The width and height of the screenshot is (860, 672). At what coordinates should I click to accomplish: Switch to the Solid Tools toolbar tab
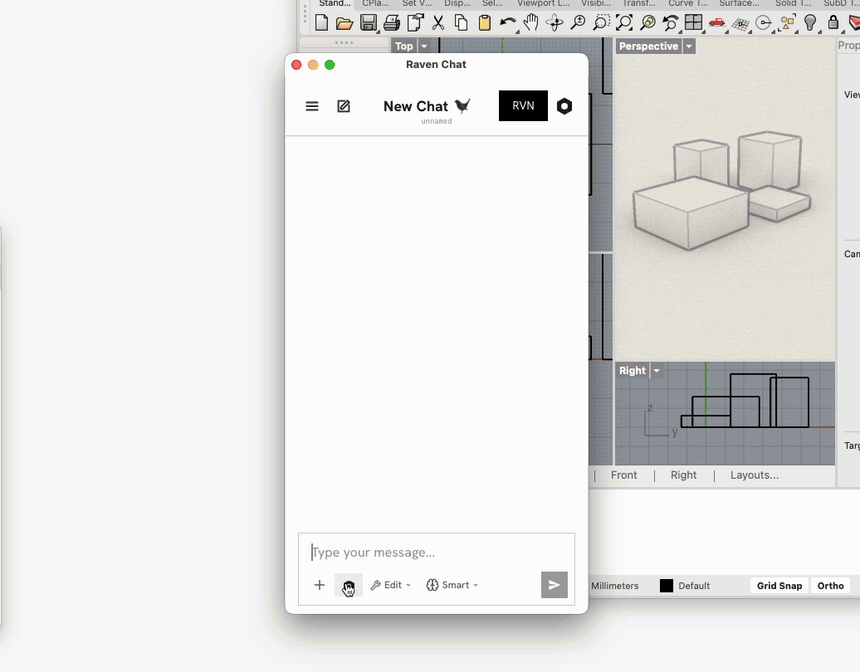pyautogui.click(x=793, y=4)
